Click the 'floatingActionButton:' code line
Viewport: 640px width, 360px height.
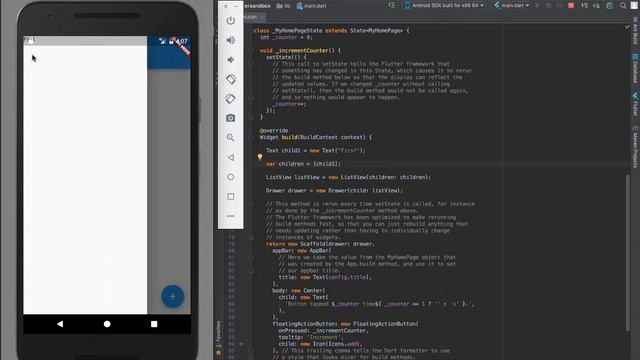tap(345, 324)
